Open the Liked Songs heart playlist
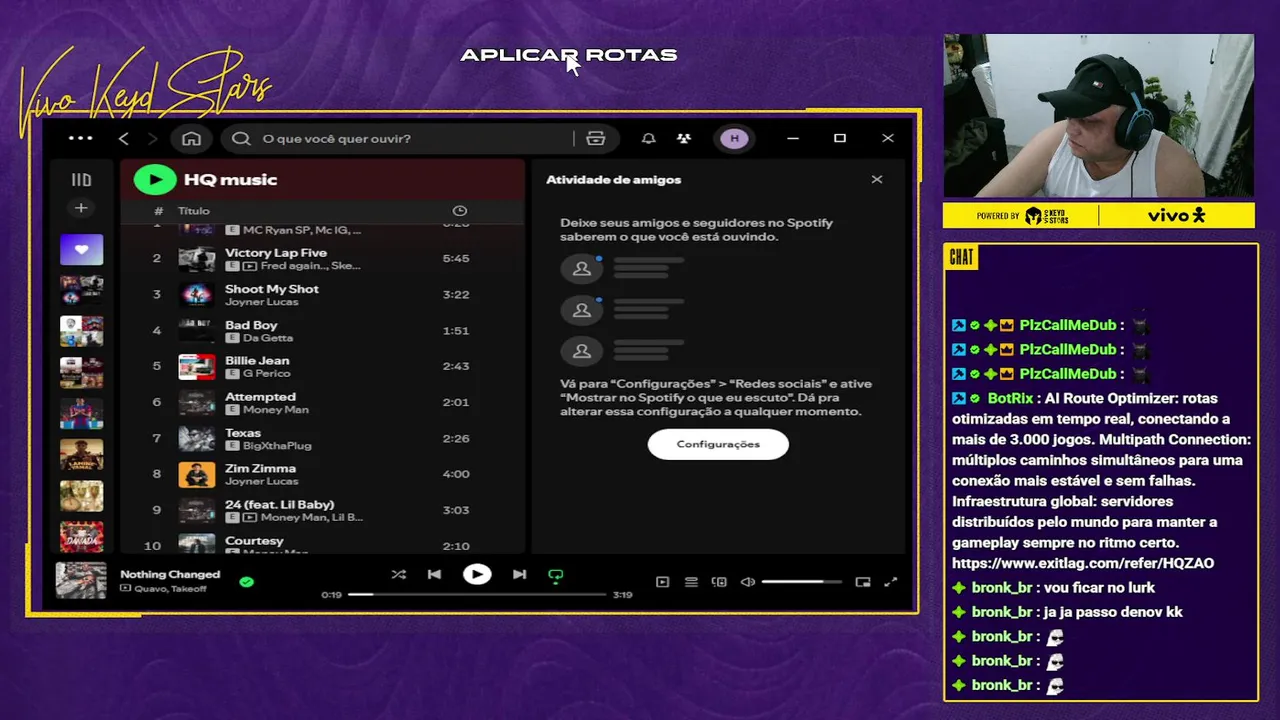Screen dimensions: 1280x720 click(x=81, y=249)
